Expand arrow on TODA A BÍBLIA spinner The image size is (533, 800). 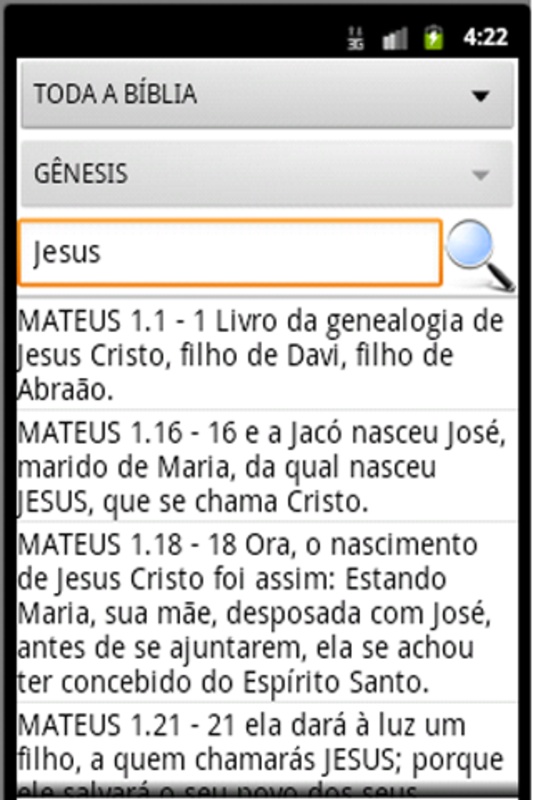coord(480,95)
